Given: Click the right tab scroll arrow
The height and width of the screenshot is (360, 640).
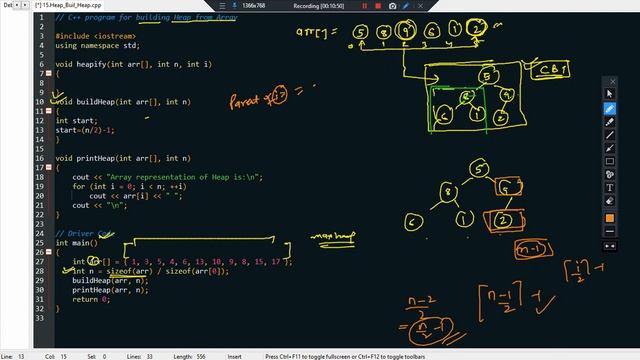Looking at the screenshot, I should (25, 5).
